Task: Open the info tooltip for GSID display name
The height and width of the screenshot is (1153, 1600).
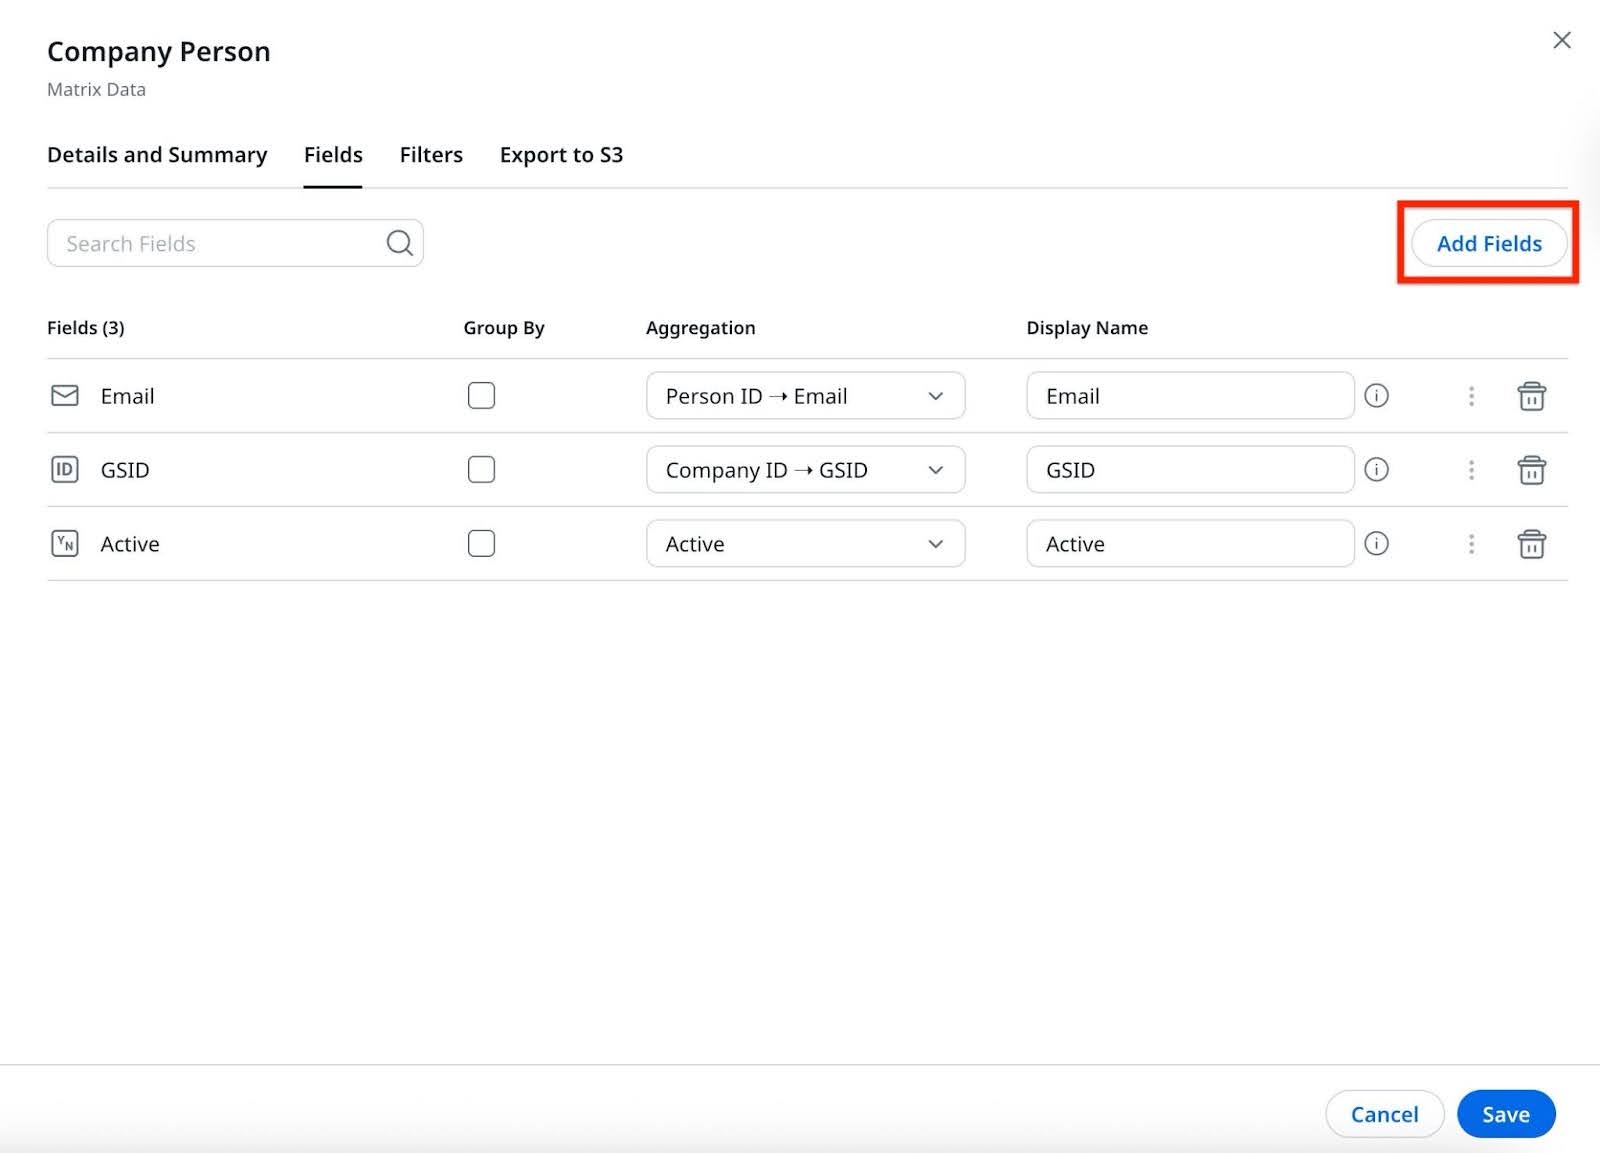Action: (x=1377, y=469)
